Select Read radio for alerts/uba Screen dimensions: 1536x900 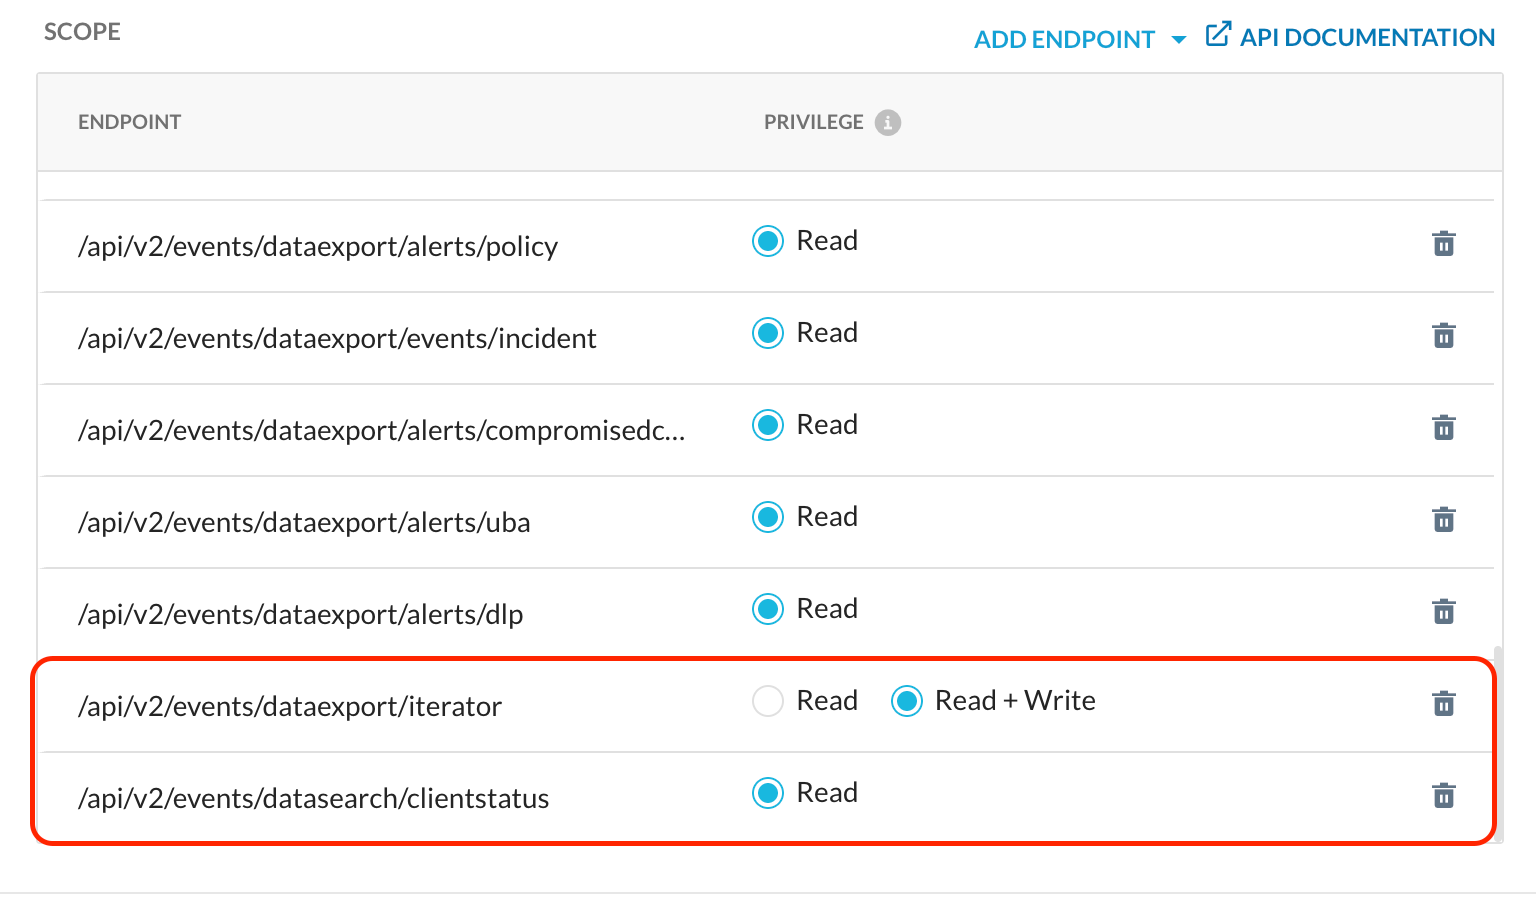click(x=768, y=517)
